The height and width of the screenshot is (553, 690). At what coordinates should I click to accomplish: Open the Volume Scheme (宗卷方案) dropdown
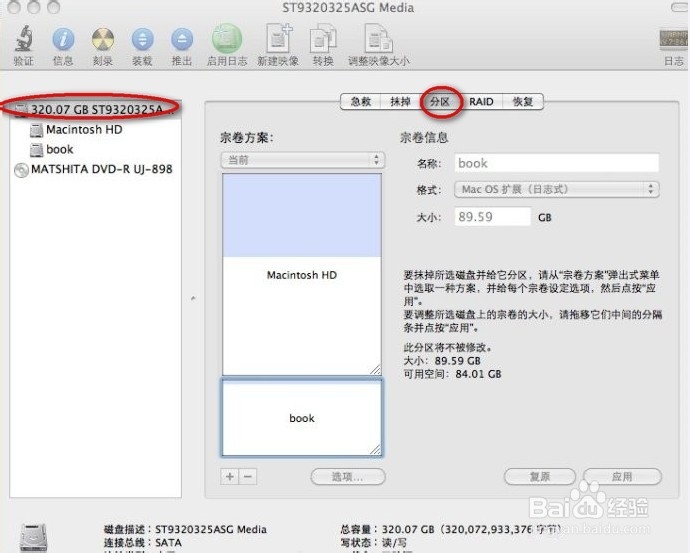pyautogui.click(x=303, y=160)
